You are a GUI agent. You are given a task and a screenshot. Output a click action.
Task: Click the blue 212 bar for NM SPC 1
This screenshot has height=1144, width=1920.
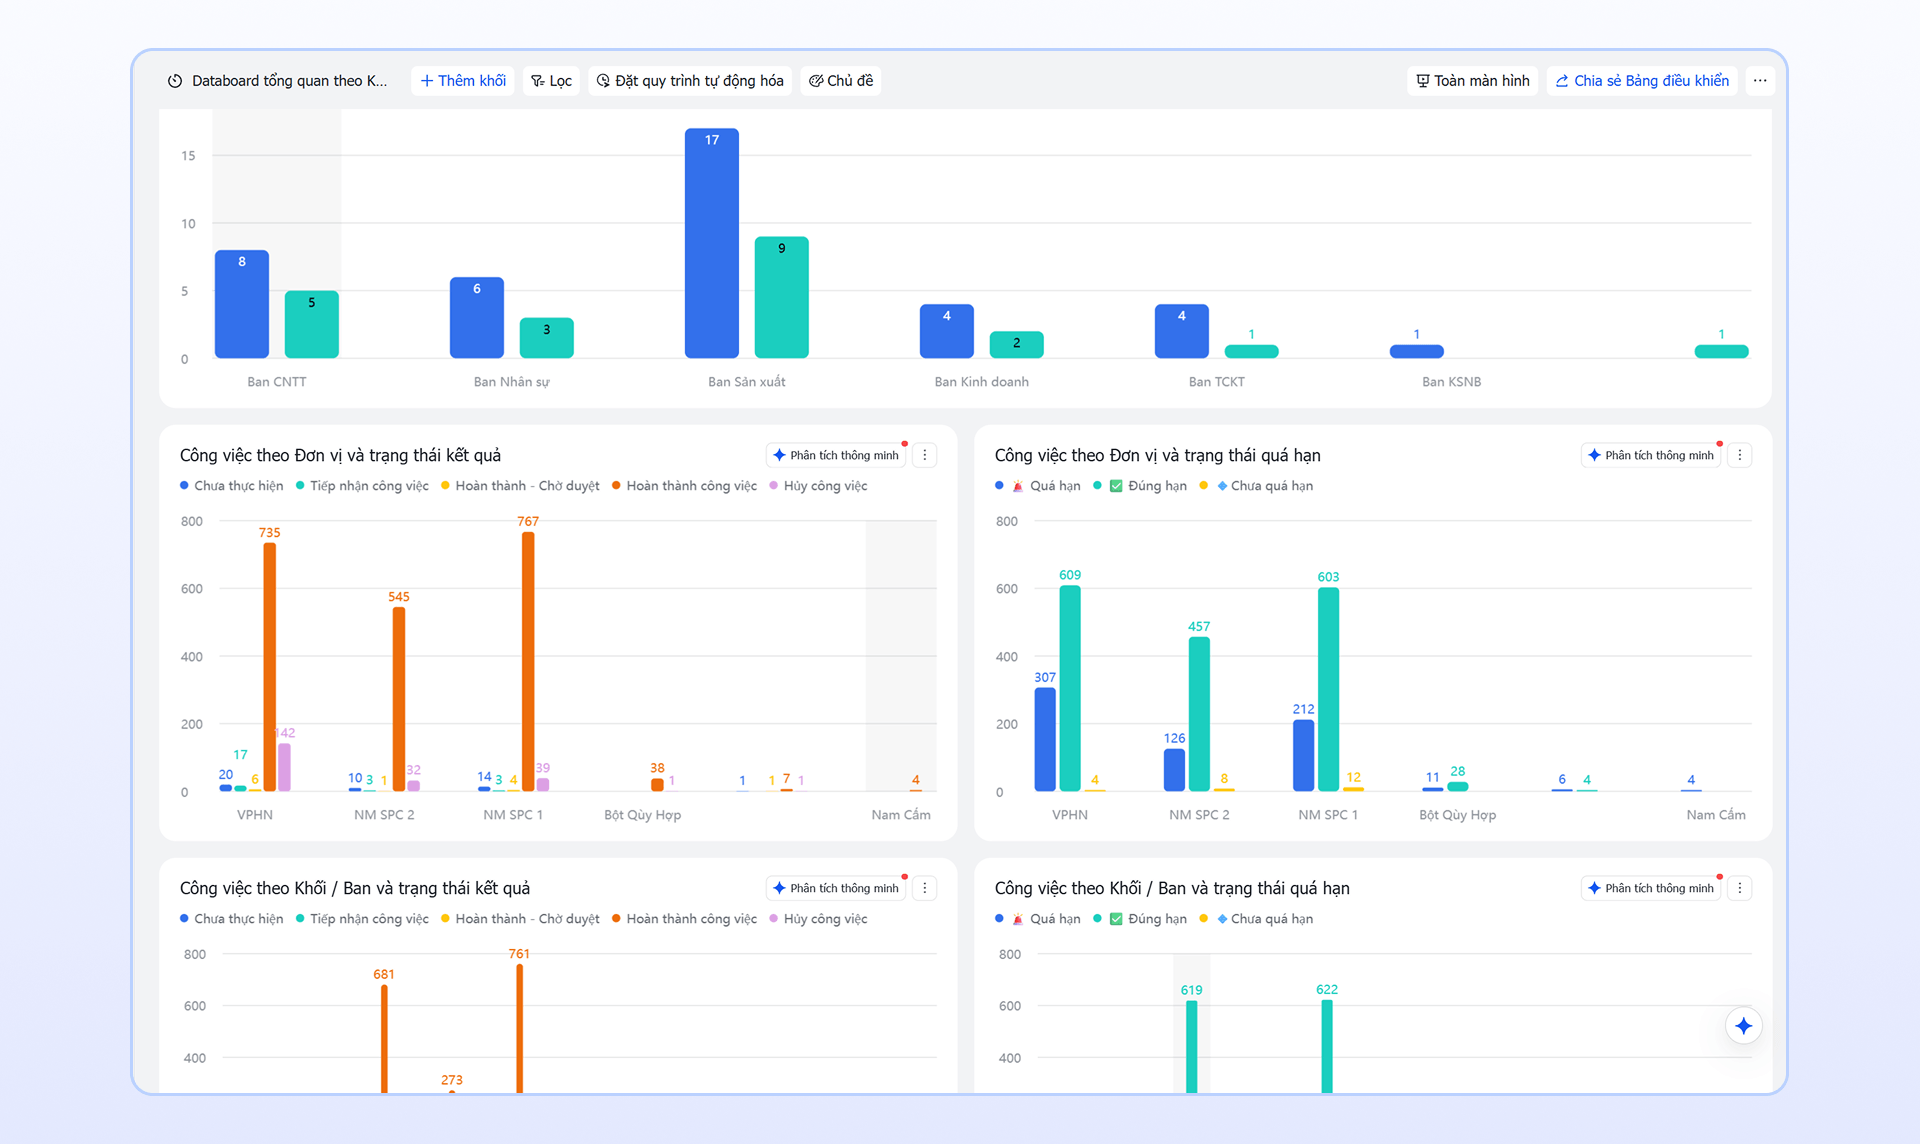pos(1303,755)
